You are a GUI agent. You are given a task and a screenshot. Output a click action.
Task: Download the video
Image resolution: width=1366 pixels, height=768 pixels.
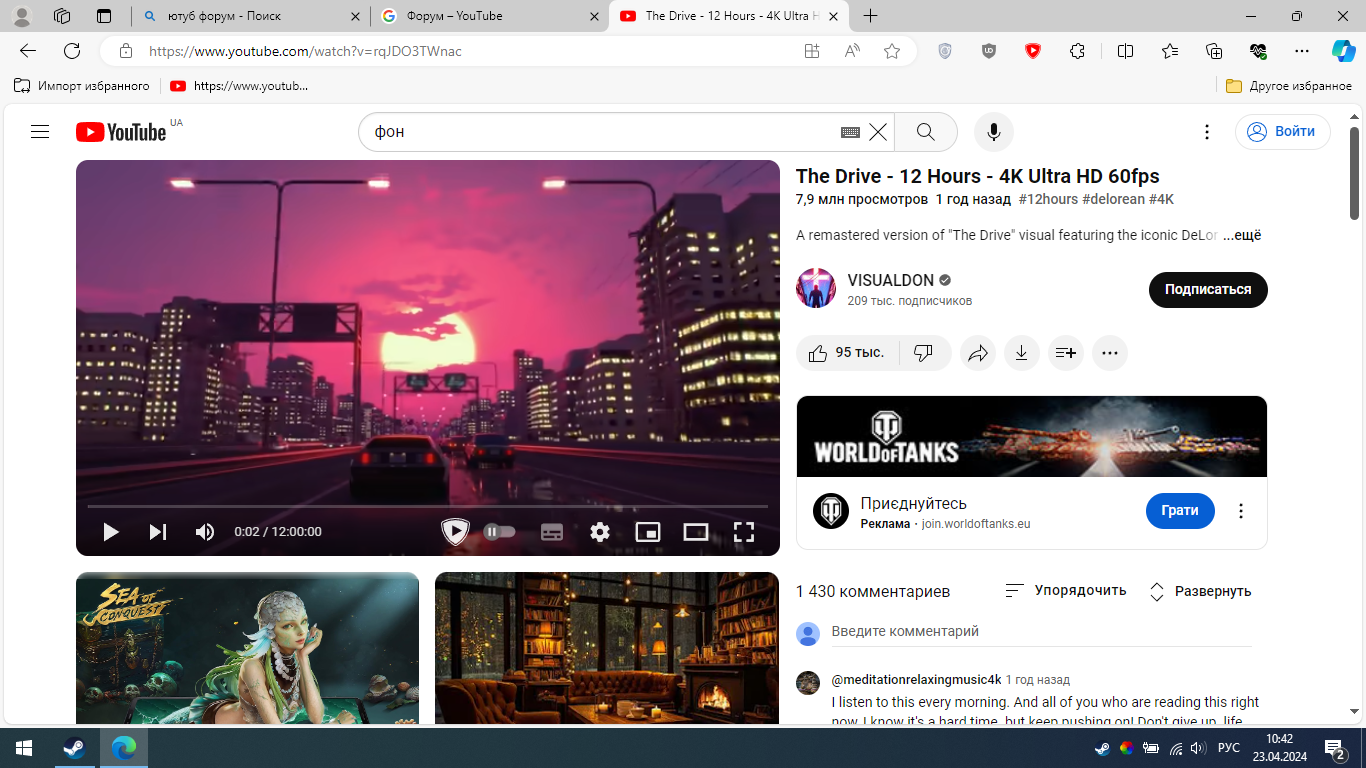coord(1022,353)
